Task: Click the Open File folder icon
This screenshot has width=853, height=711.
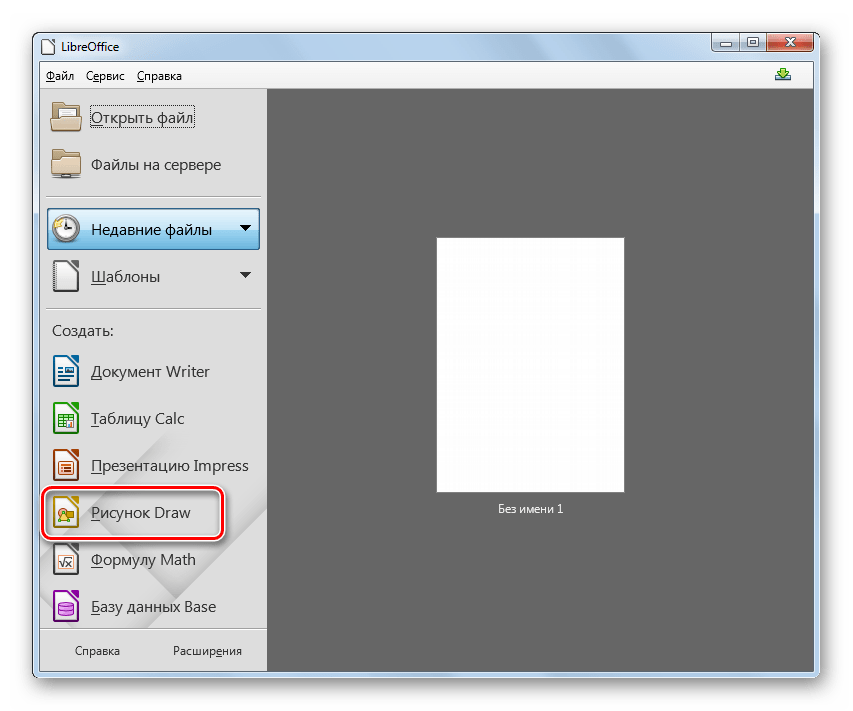Action: click(66, 117)
